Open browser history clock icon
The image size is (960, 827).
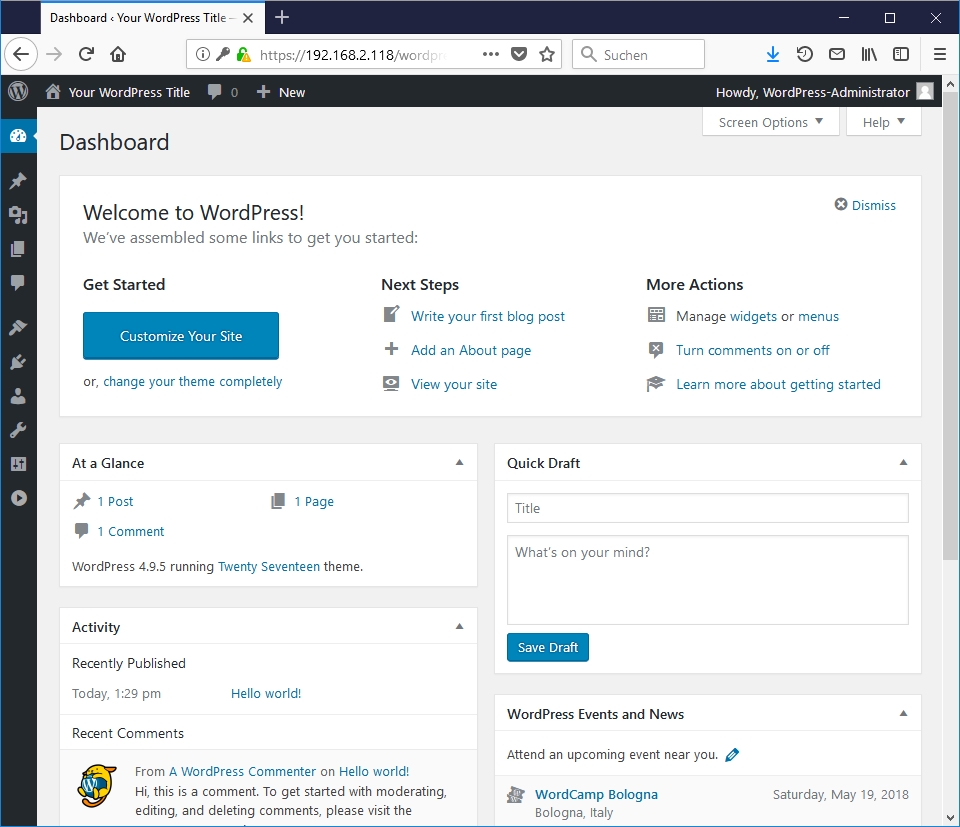pyautogui.click(x=804, y=54)
